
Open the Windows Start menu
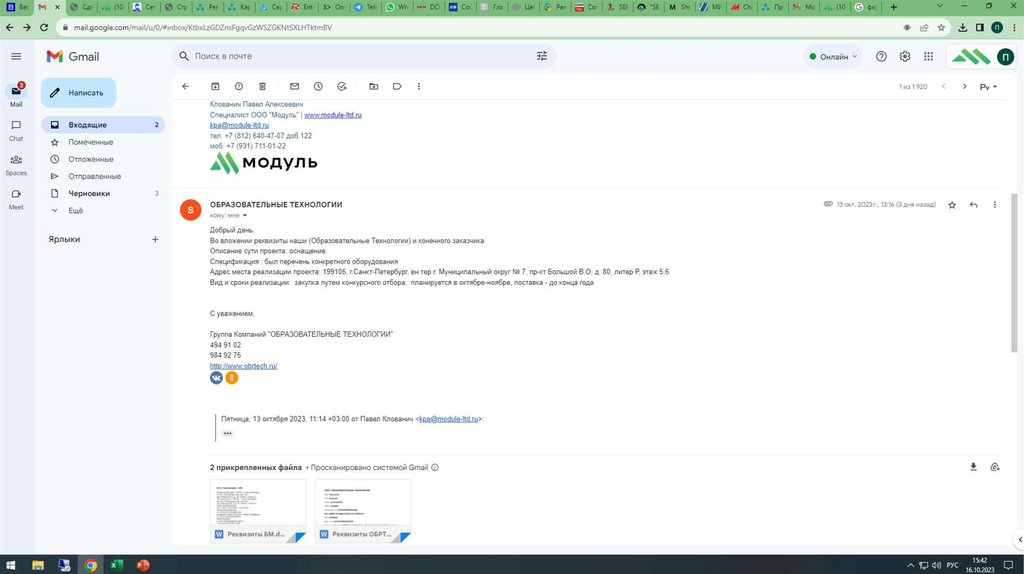coord(10,565)
